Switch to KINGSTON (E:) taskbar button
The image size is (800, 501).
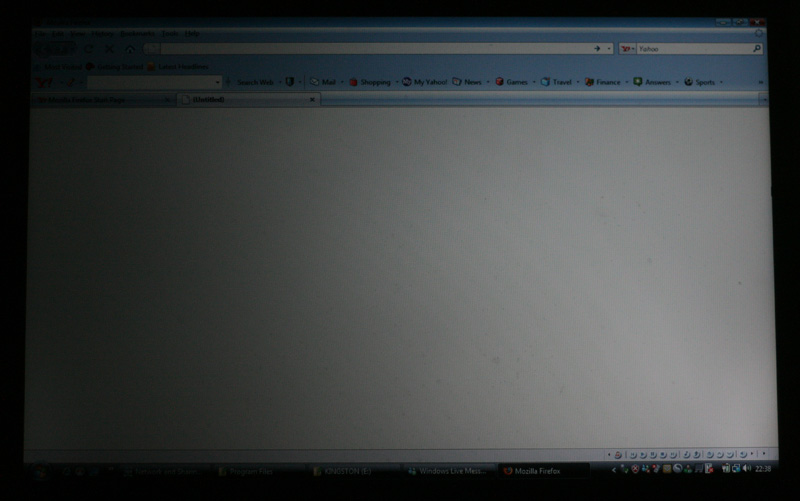pos(355,472)
